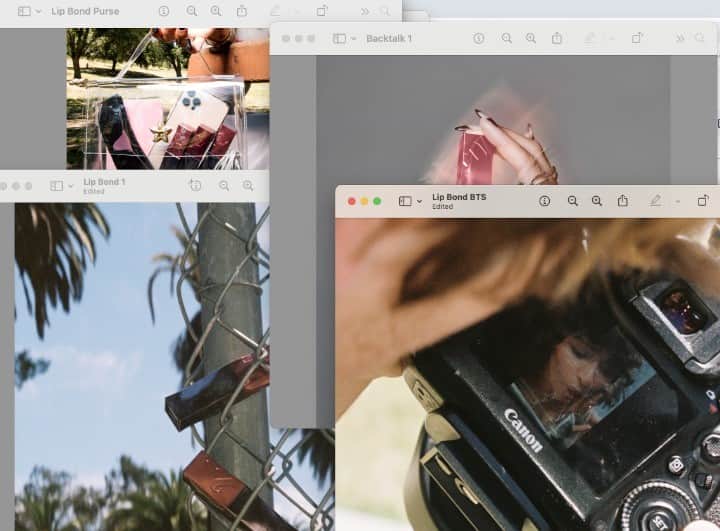Screen dimensions: 720x531
Task: Share the Lip Bond BTS image
Action: tap(623, 201)
